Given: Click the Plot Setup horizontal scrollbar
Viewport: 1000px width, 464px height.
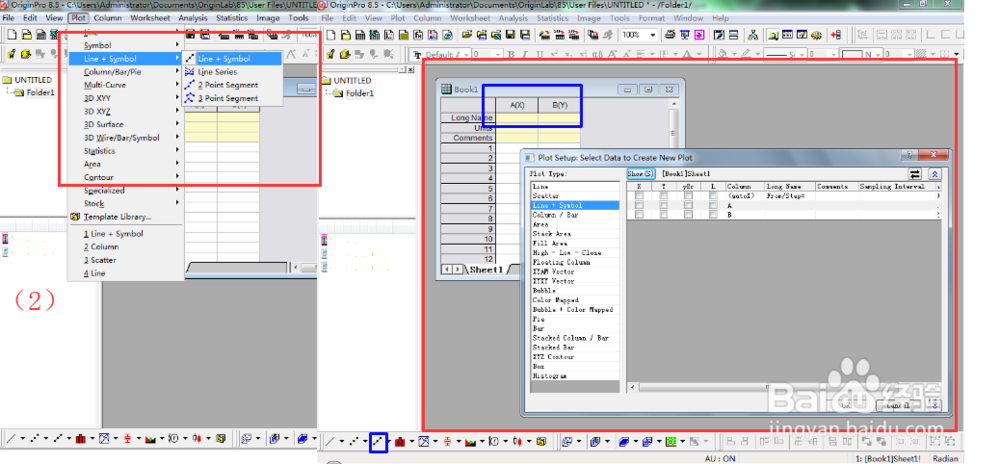Looking at the screenshot, I should point(784,387).
